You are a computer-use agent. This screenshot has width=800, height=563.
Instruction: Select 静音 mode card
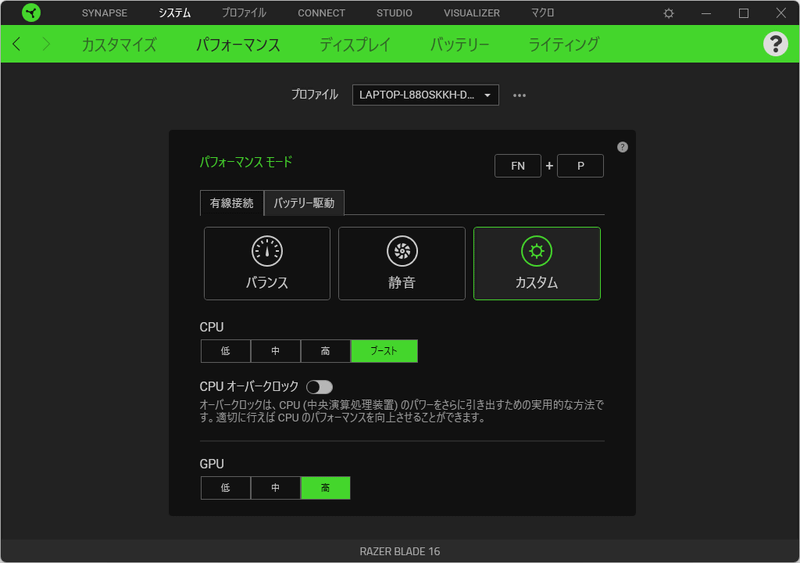pos(402,263)
